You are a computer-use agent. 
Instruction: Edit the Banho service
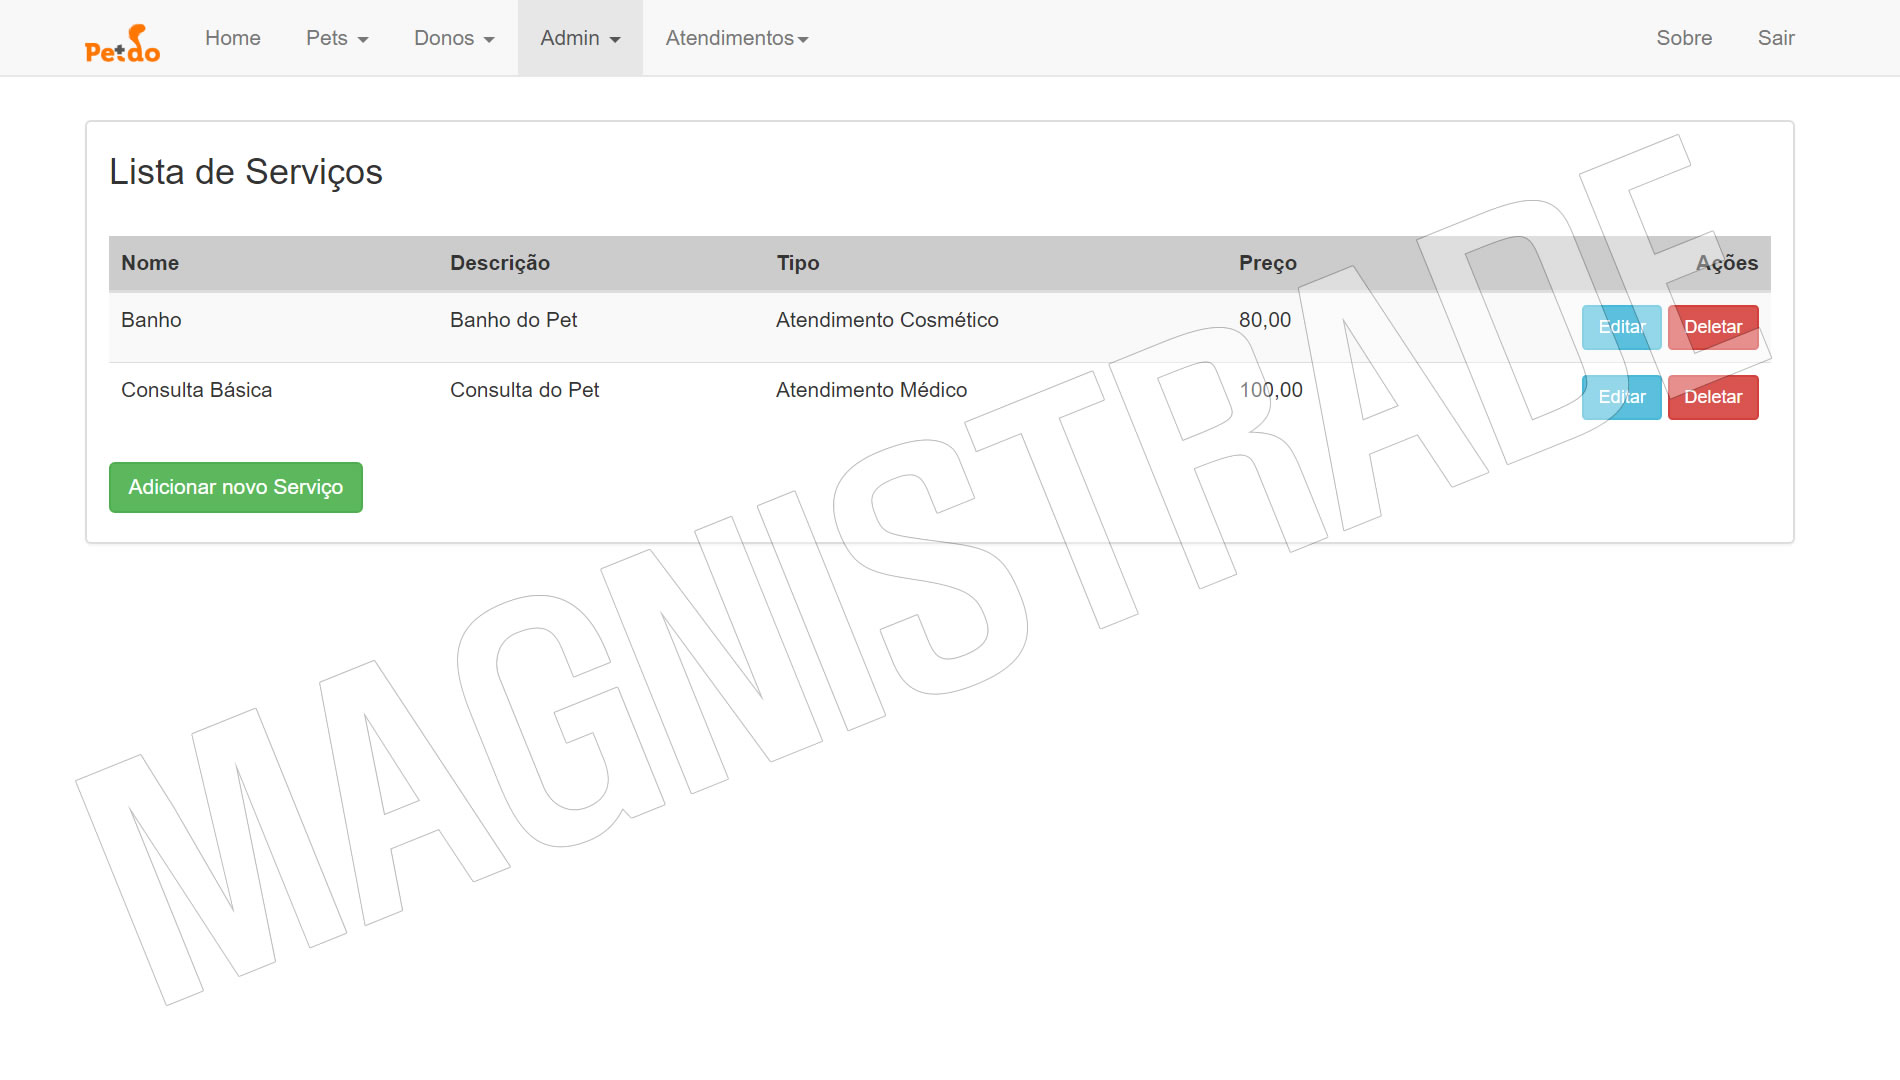1621,327
